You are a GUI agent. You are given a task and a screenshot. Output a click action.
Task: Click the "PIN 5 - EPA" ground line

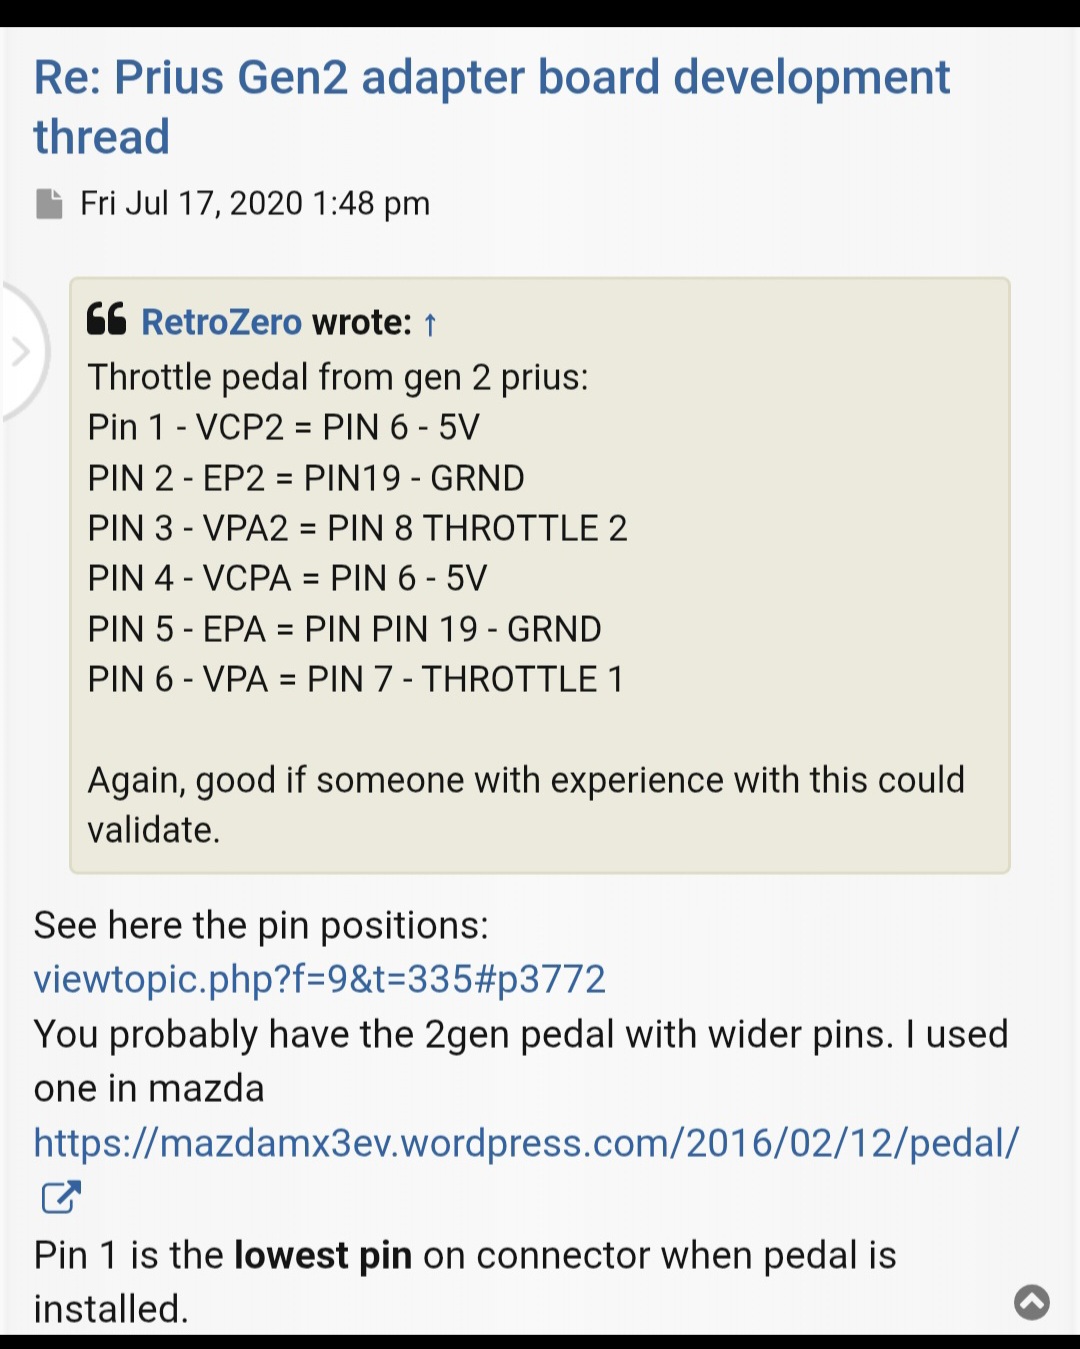pyautogui.click(x=344, y=629)
